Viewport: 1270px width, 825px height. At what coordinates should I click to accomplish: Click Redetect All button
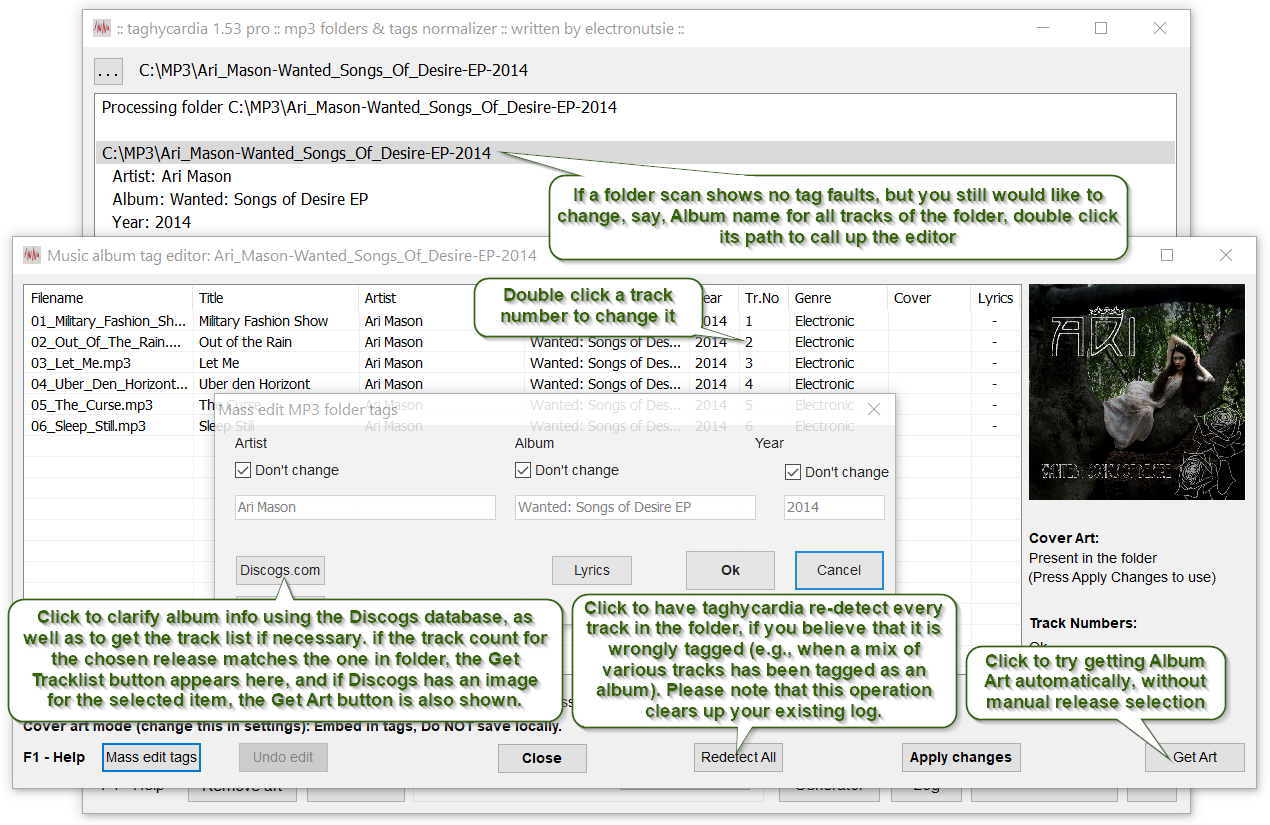click(738, 757)
